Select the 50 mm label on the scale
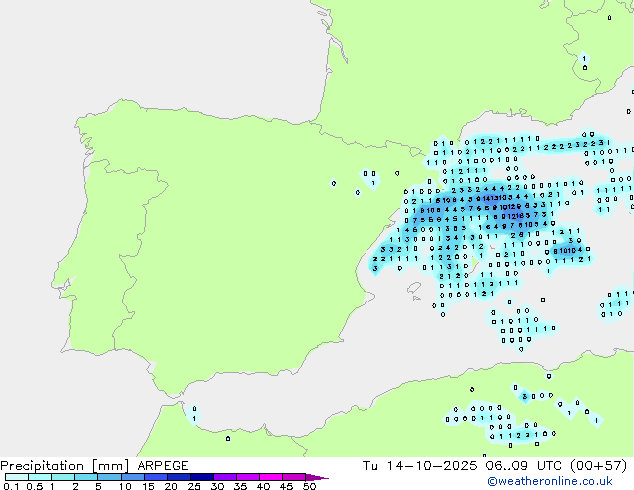 click(x=309, y=486)
